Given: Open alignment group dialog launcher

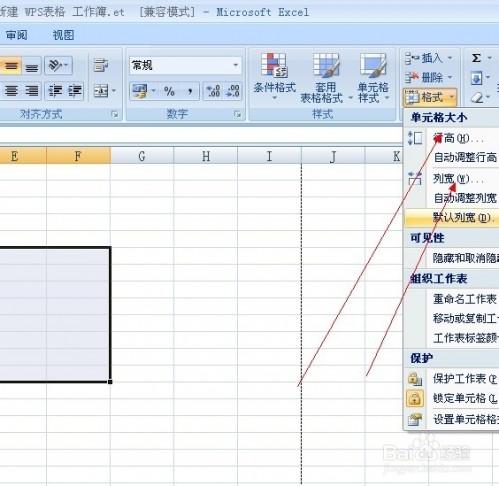Looking at the screenshot, I should [x=114, y=114].
